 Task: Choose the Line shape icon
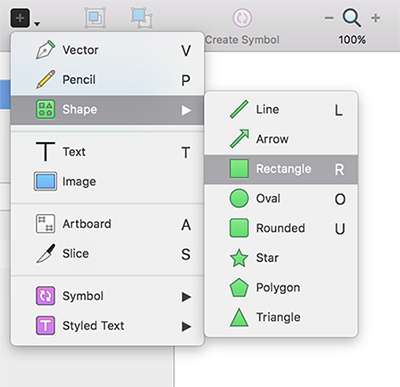point(239,109)
